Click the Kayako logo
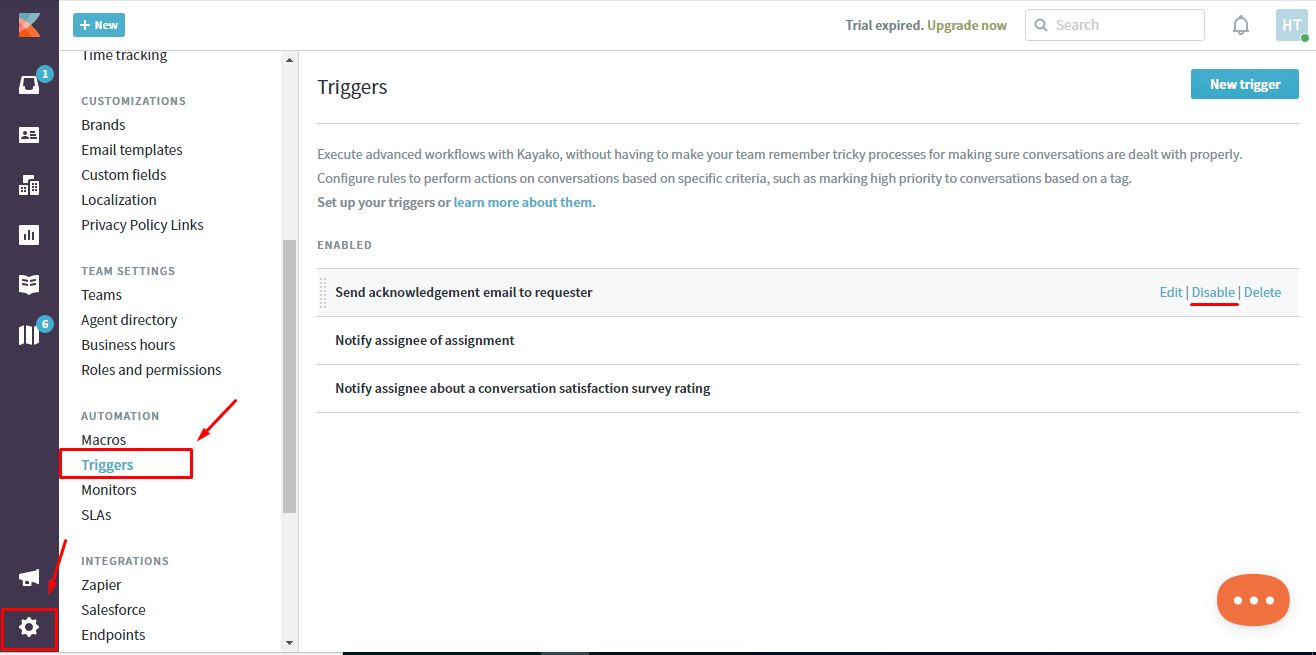 pyautogui.click(x=29, y=25)
